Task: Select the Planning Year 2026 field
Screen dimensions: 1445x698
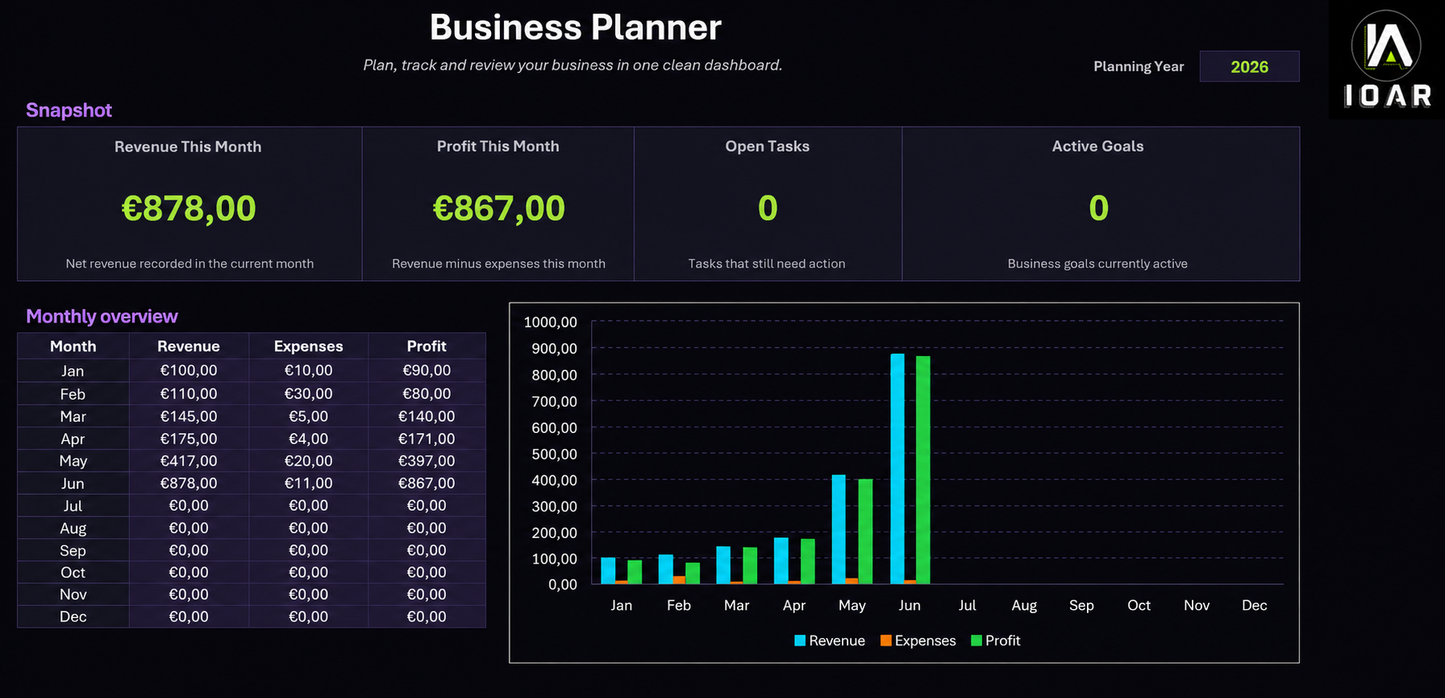Action: click(x=1249, y=66)
